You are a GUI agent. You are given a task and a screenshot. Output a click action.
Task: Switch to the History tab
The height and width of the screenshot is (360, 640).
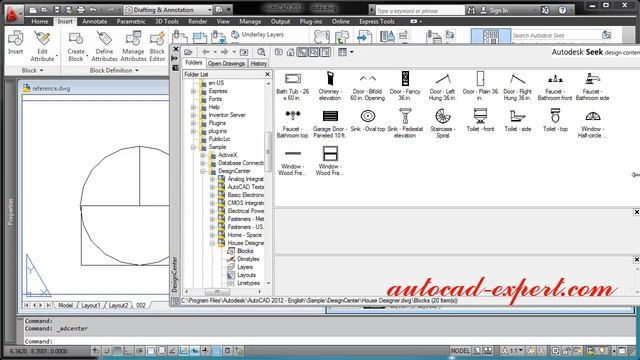258,63
